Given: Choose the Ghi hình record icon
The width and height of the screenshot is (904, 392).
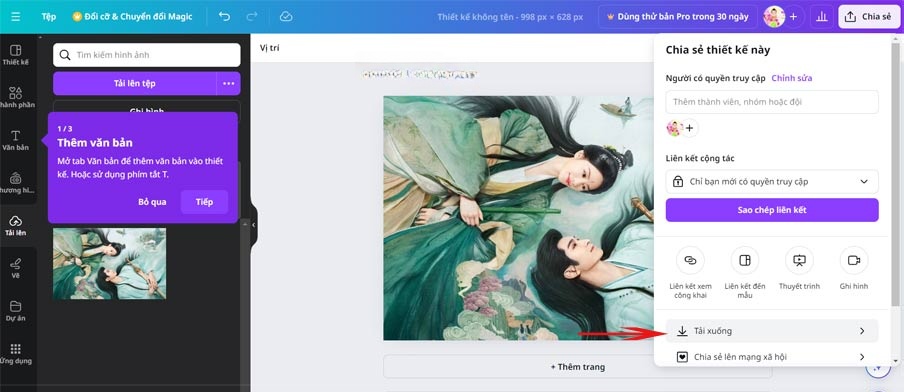Looking at the screenshot, I should 854,260.
